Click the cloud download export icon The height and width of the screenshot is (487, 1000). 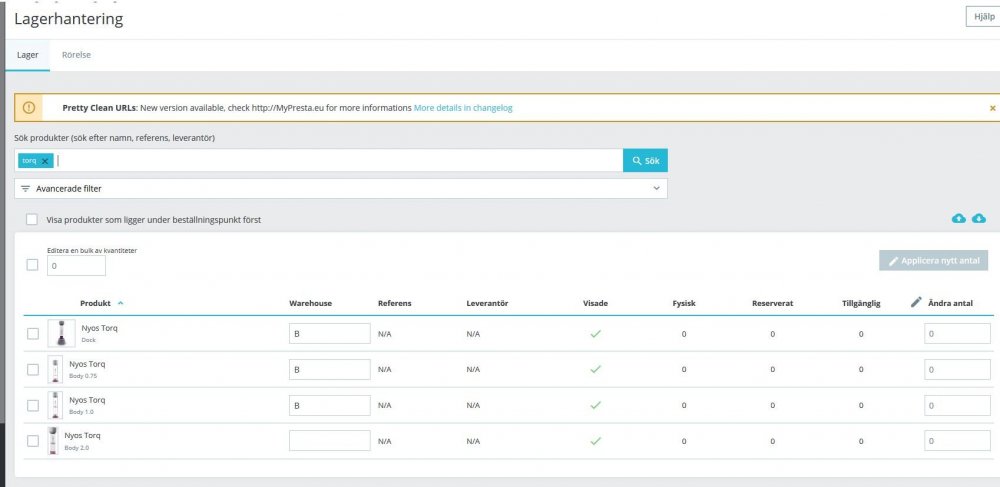[x=979, y=218]
